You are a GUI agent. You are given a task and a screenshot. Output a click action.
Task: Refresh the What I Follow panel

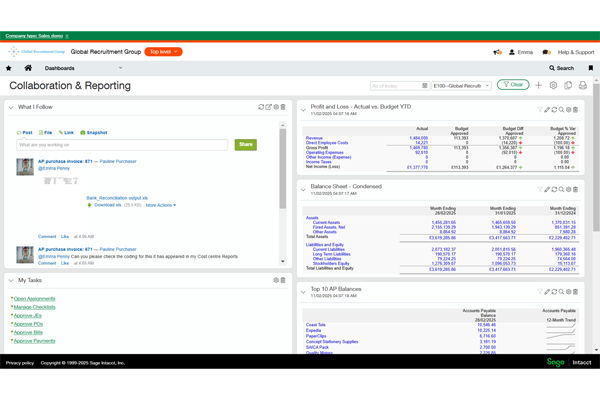(261, 107)
